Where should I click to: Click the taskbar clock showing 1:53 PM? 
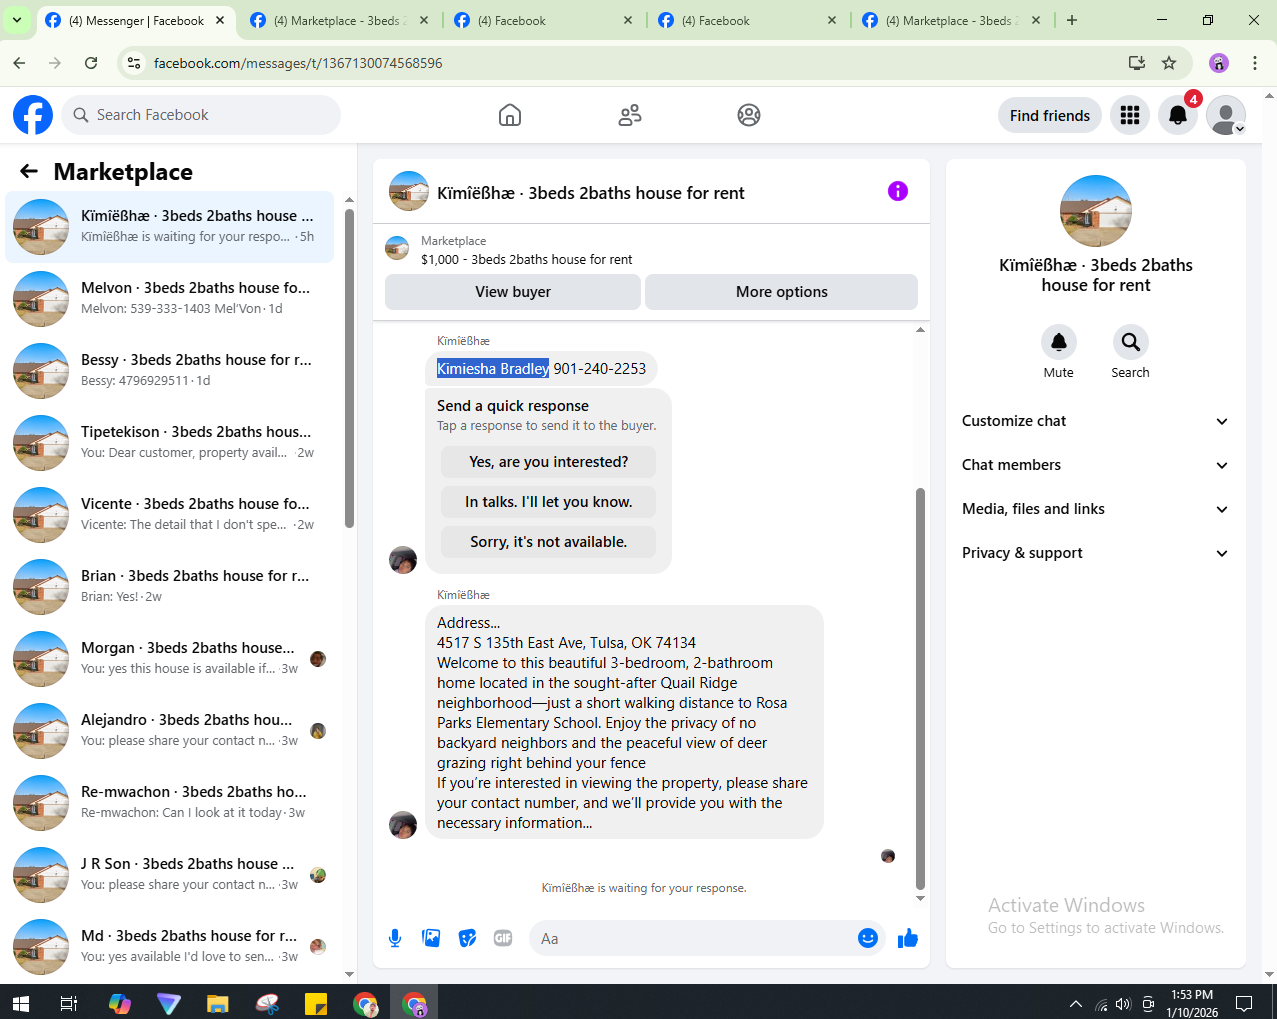pyautogui.click(x=1192, y=1003)
